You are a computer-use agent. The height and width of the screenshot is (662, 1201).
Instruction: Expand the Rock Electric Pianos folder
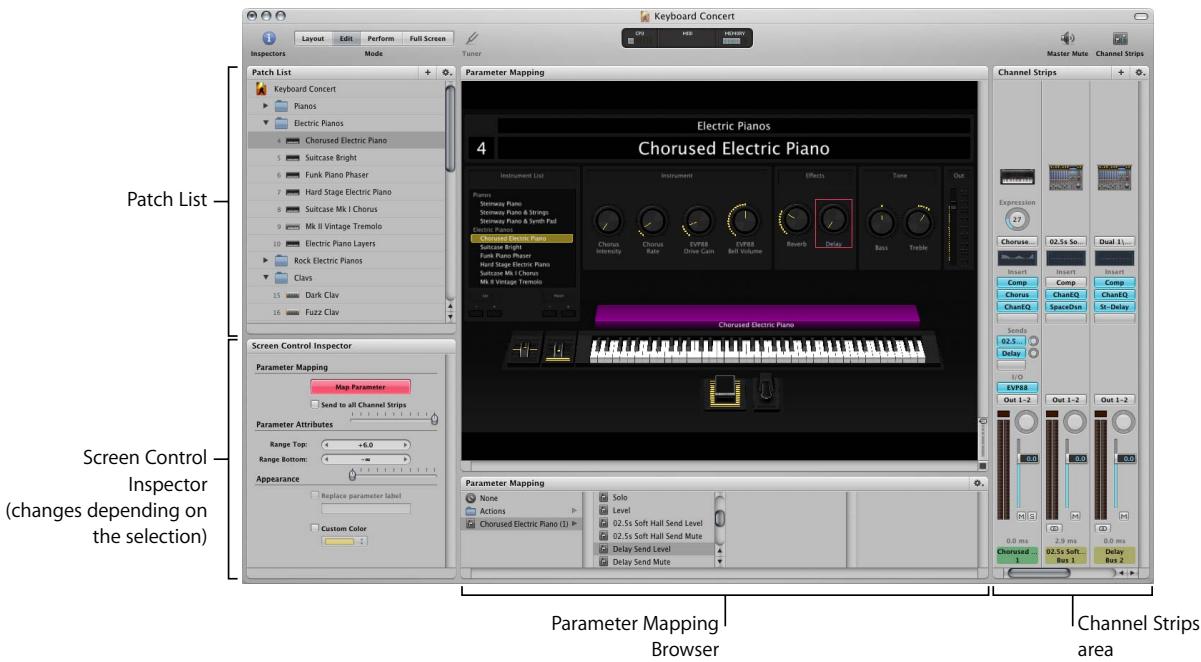tap(265, 259)
